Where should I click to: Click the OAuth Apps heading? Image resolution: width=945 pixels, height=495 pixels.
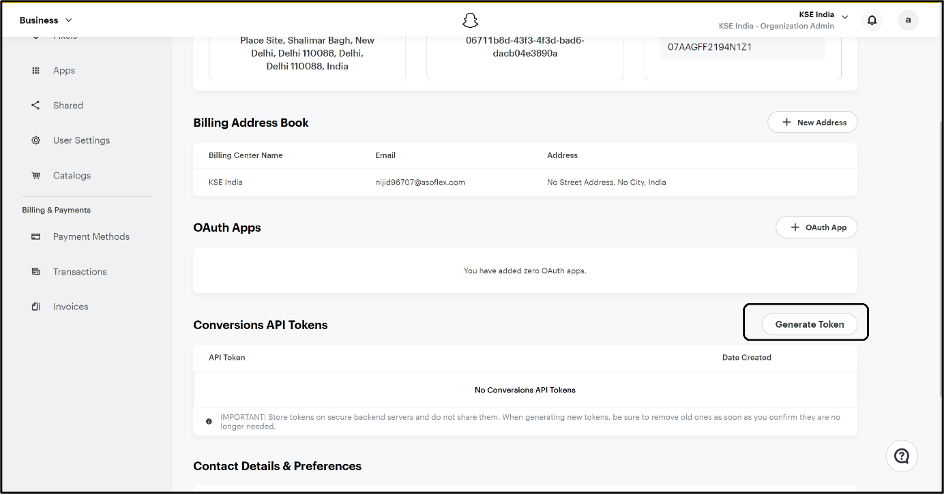pyautogui.click(x=227, y=228)
